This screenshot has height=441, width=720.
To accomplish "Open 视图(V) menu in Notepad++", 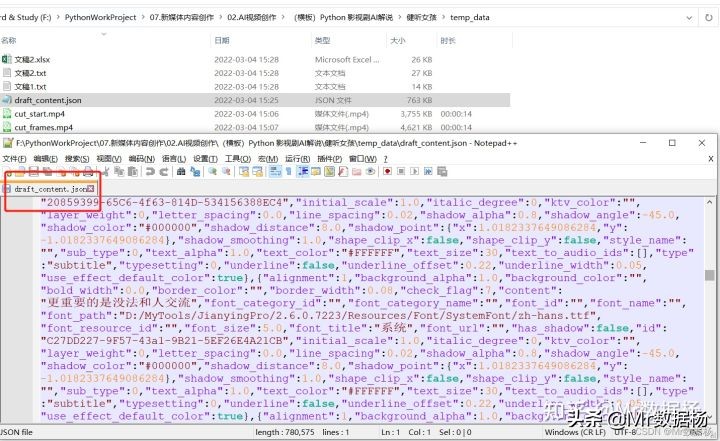I will tap(109, 158).
